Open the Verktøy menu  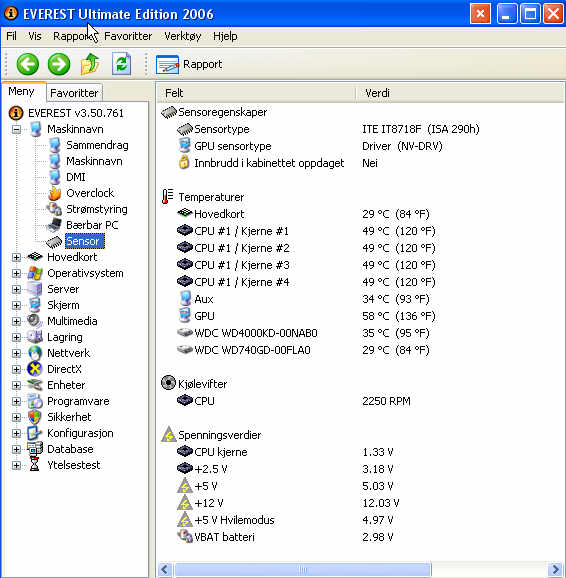point(183,36)
